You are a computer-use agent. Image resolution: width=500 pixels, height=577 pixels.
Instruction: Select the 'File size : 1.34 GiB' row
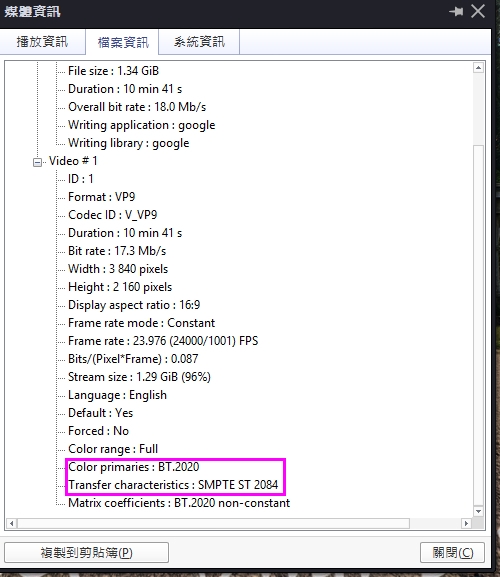[113, 71]
